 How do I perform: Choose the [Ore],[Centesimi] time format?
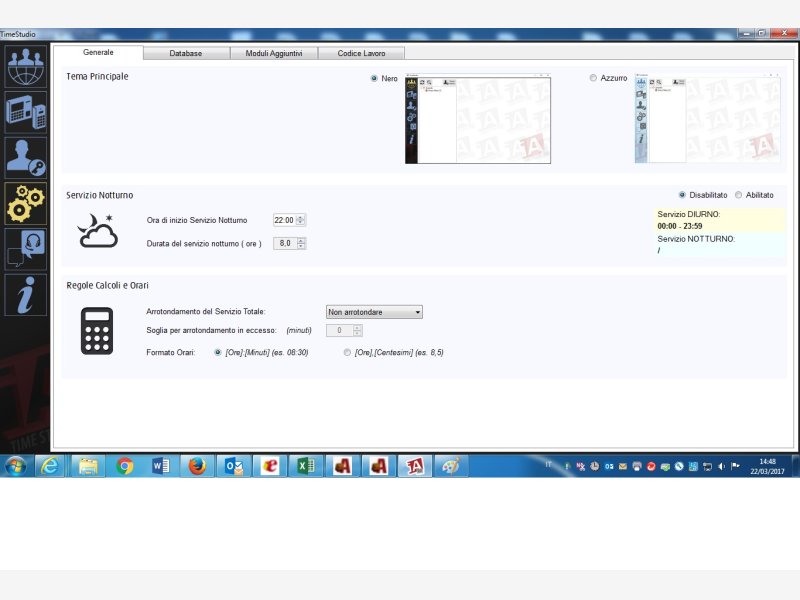click(x=347, y=352)
